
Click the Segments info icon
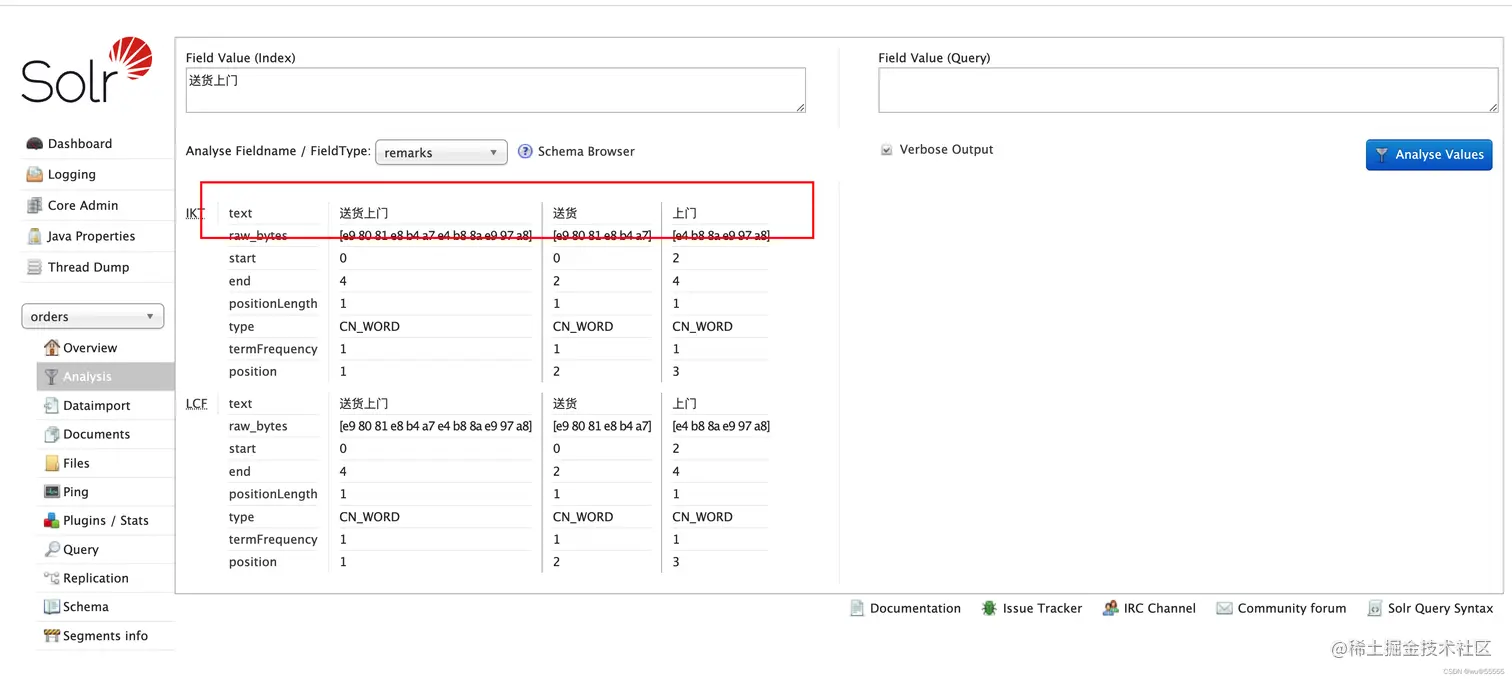[52, 636]
